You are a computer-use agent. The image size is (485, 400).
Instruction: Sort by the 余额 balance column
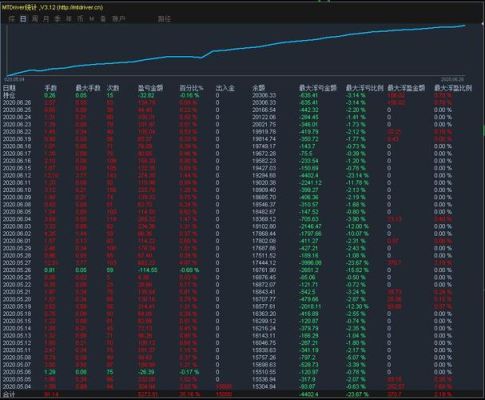[259, 88]
